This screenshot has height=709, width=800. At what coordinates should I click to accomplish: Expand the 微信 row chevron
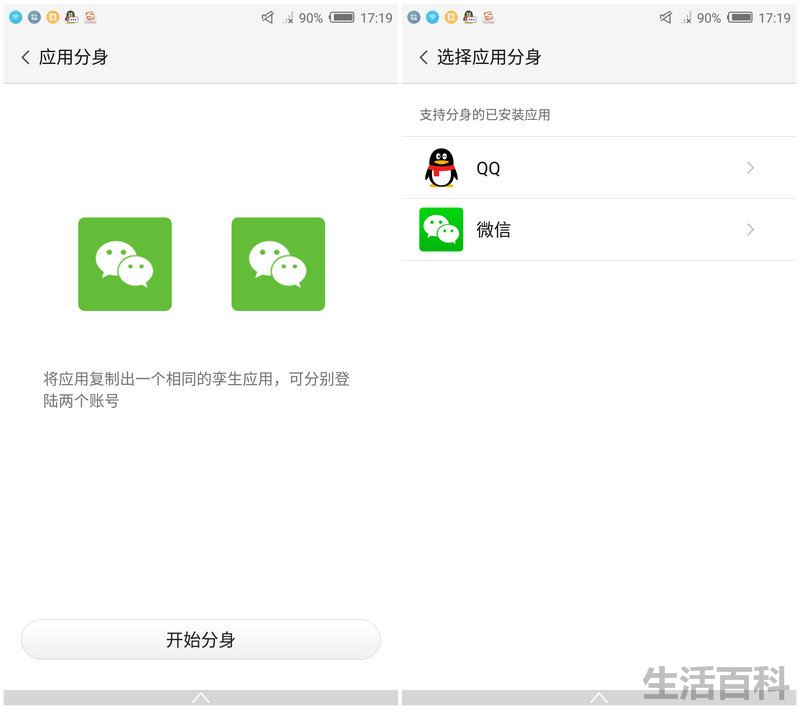click(750, 230)
